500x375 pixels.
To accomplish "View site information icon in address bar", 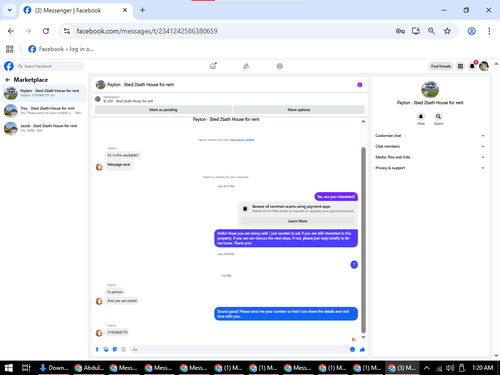I will click(x=67, y=31).
